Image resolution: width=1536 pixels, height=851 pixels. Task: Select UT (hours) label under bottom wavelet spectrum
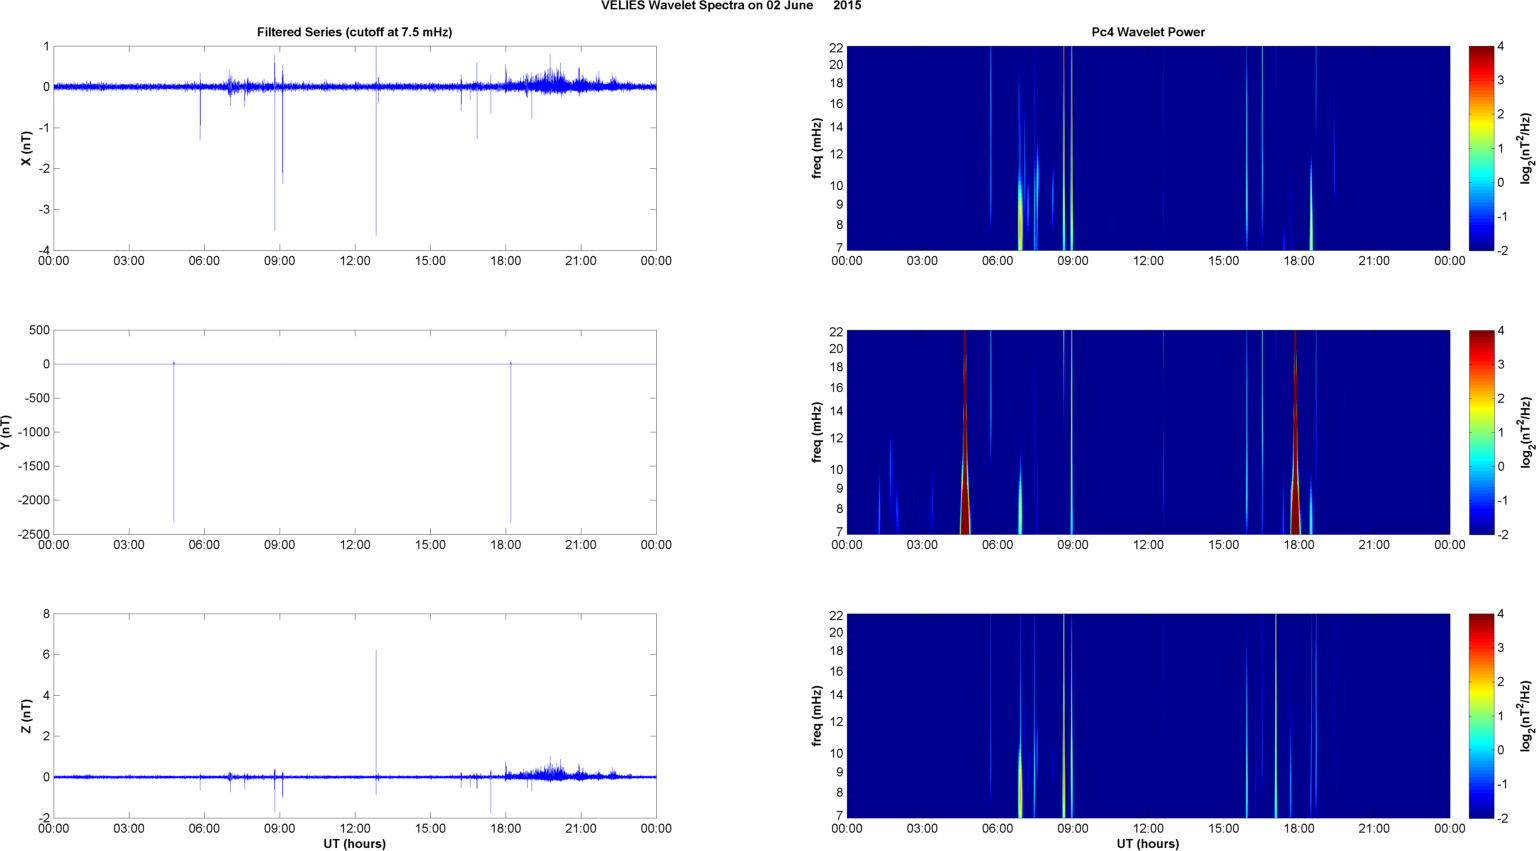(x=1147, y=843)
